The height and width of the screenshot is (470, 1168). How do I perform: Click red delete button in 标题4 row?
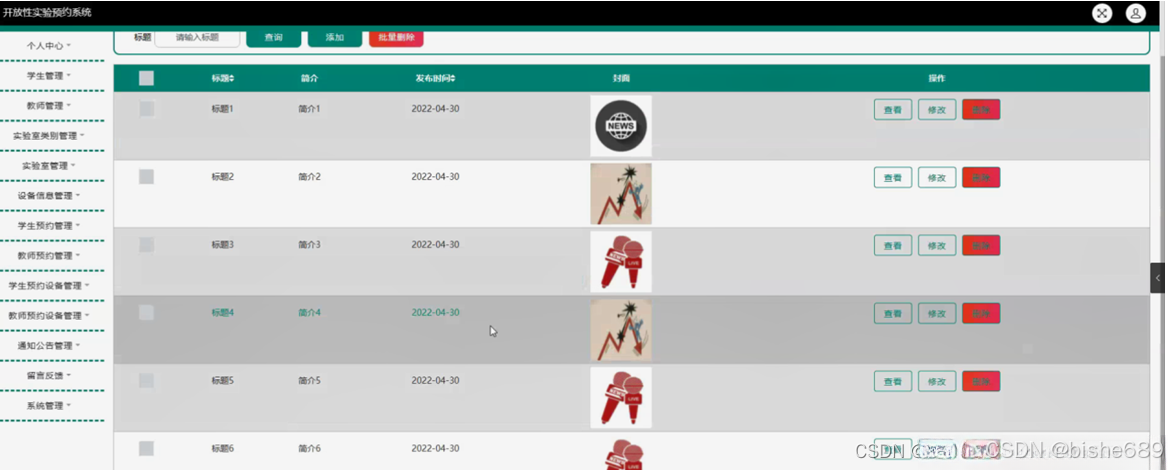click(981, 313)
